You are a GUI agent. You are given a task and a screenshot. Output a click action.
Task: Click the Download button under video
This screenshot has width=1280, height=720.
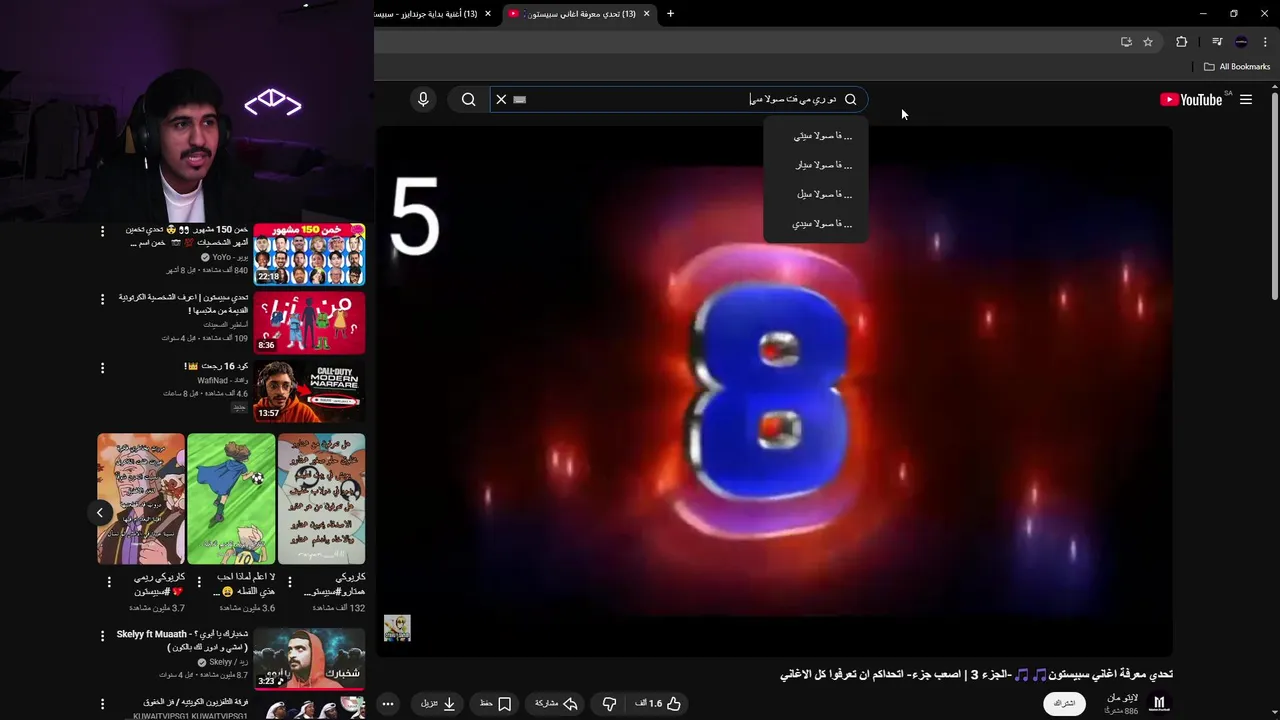(439, 704)
